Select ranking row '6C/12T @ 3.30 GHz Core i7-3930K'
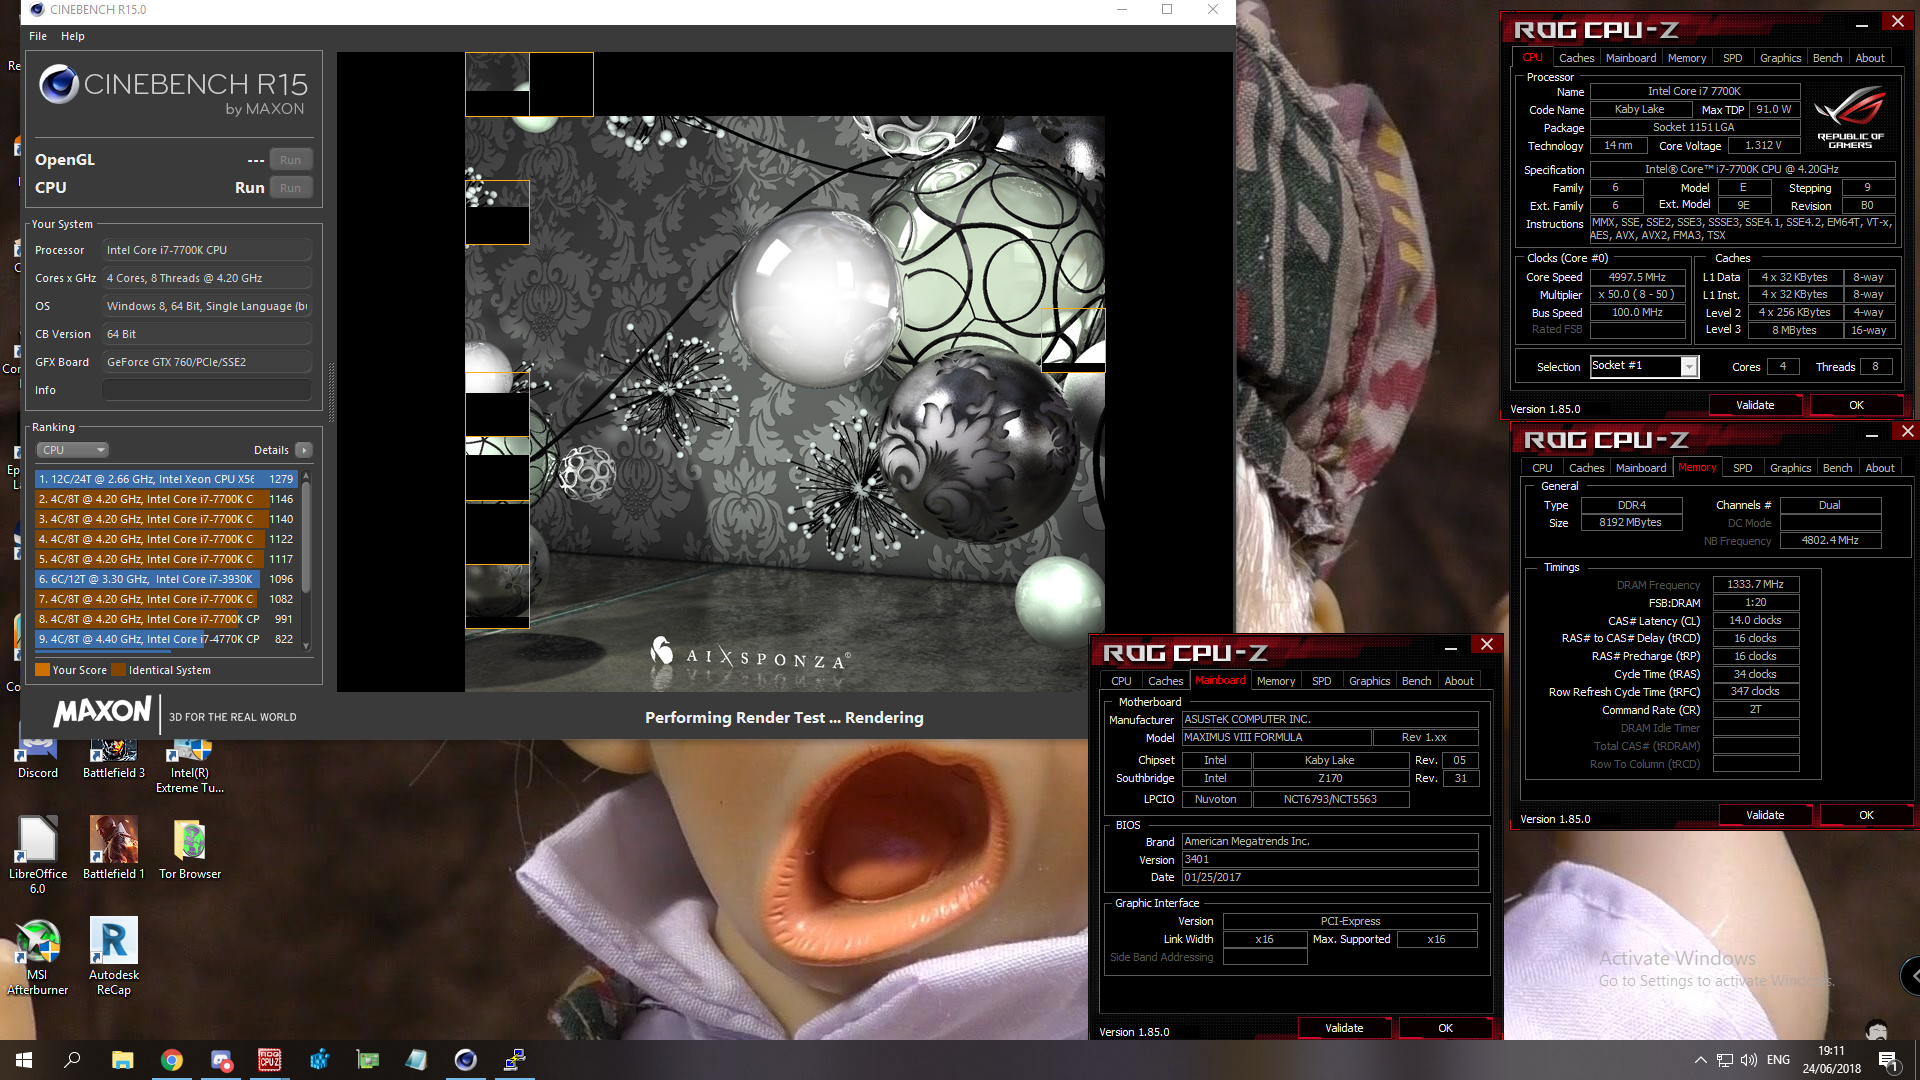Viewport: 1920px width, 1080px height. 165,579
